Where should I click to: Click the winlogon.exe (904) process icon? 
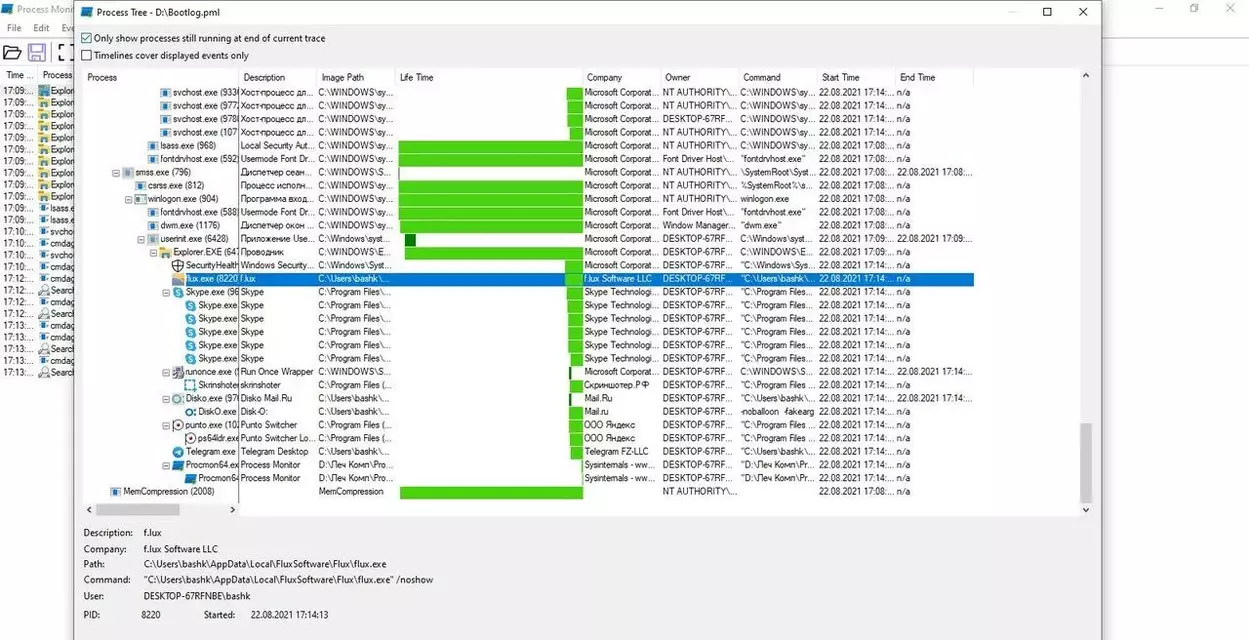[140, 199]
